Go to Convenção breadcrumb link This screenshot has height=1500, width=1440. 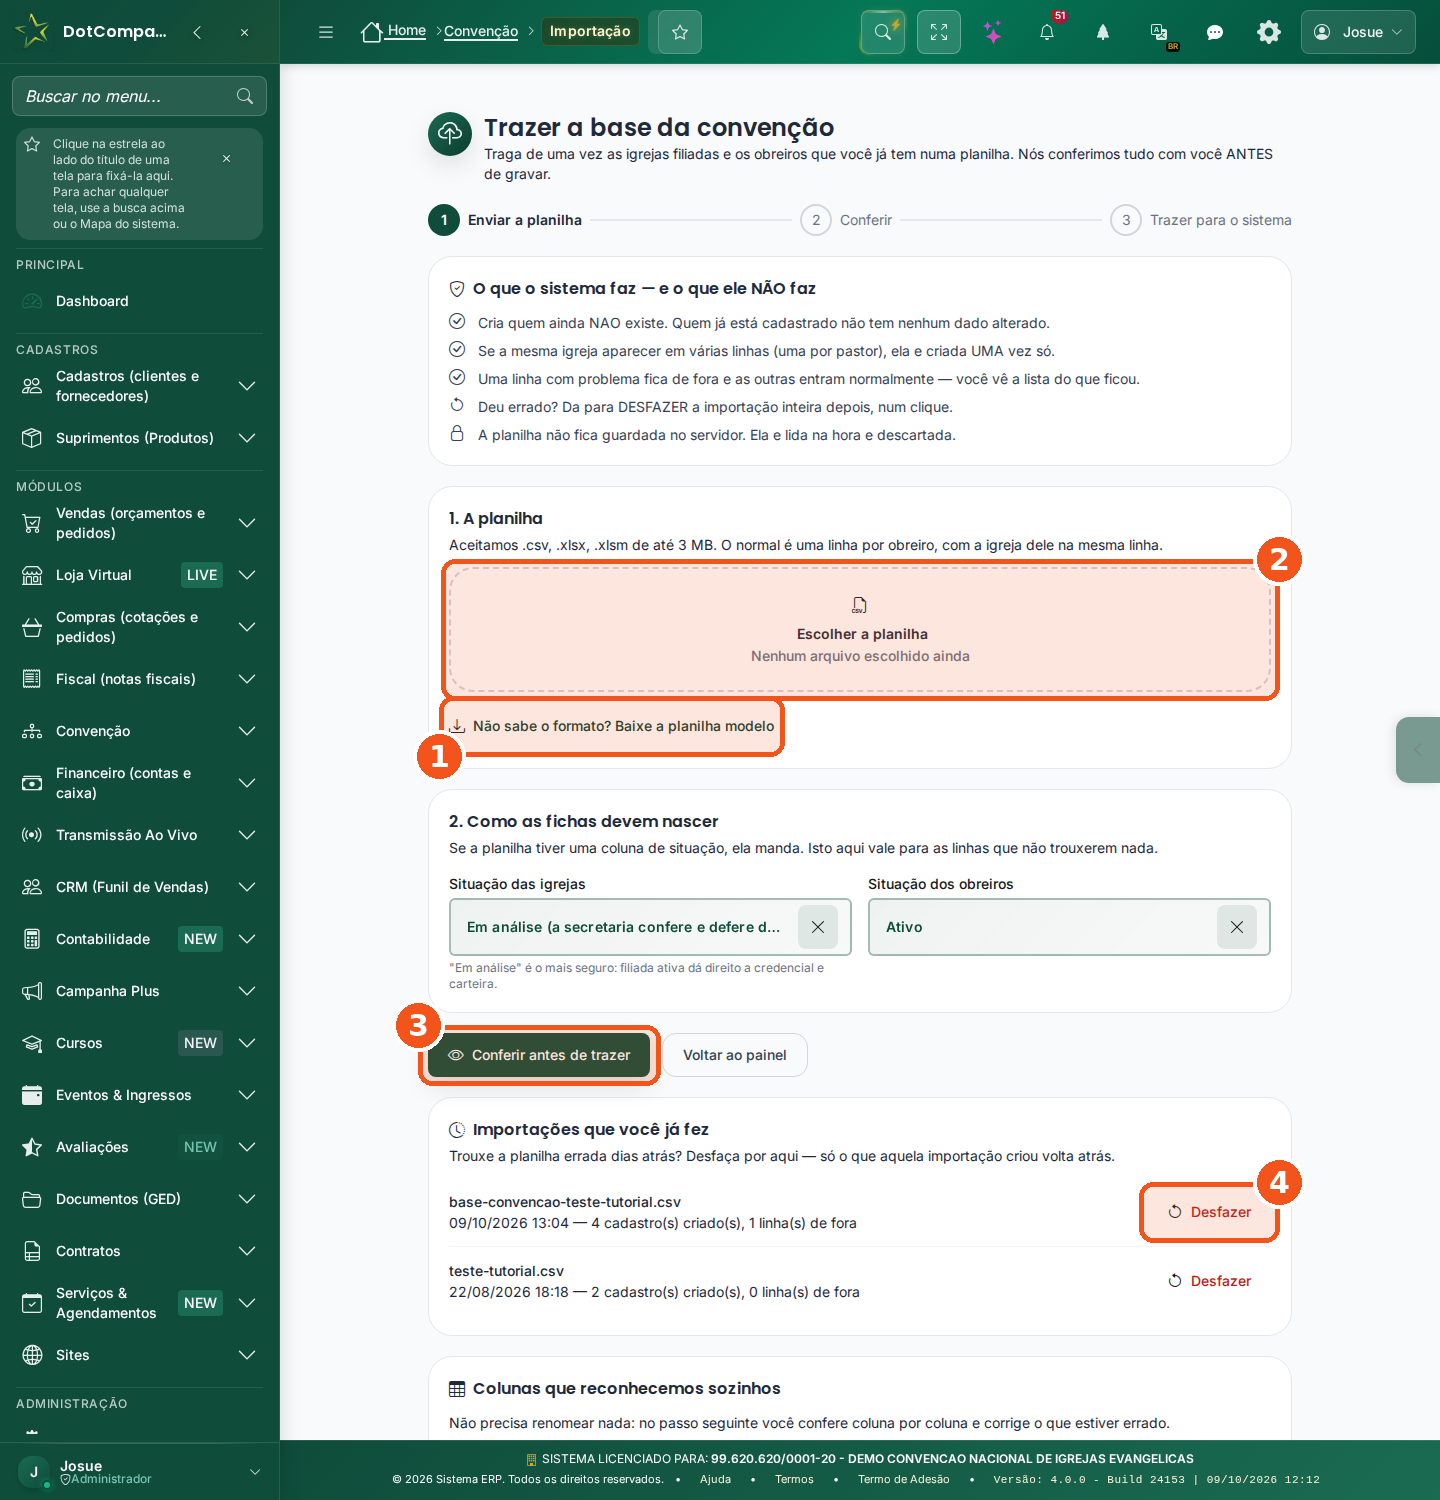tap(481, 31)
